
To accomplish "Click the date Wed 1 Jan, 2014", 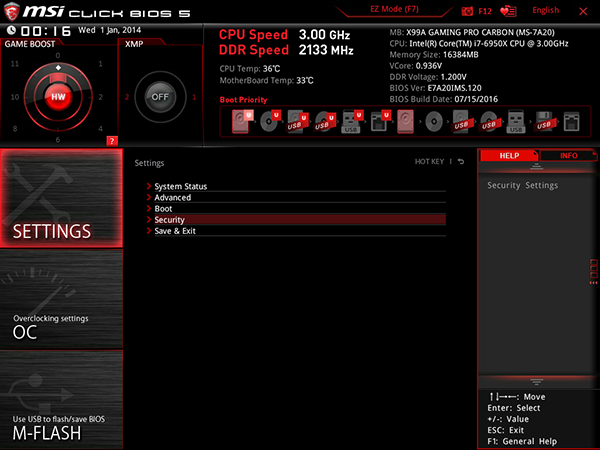I will (109, 30).
